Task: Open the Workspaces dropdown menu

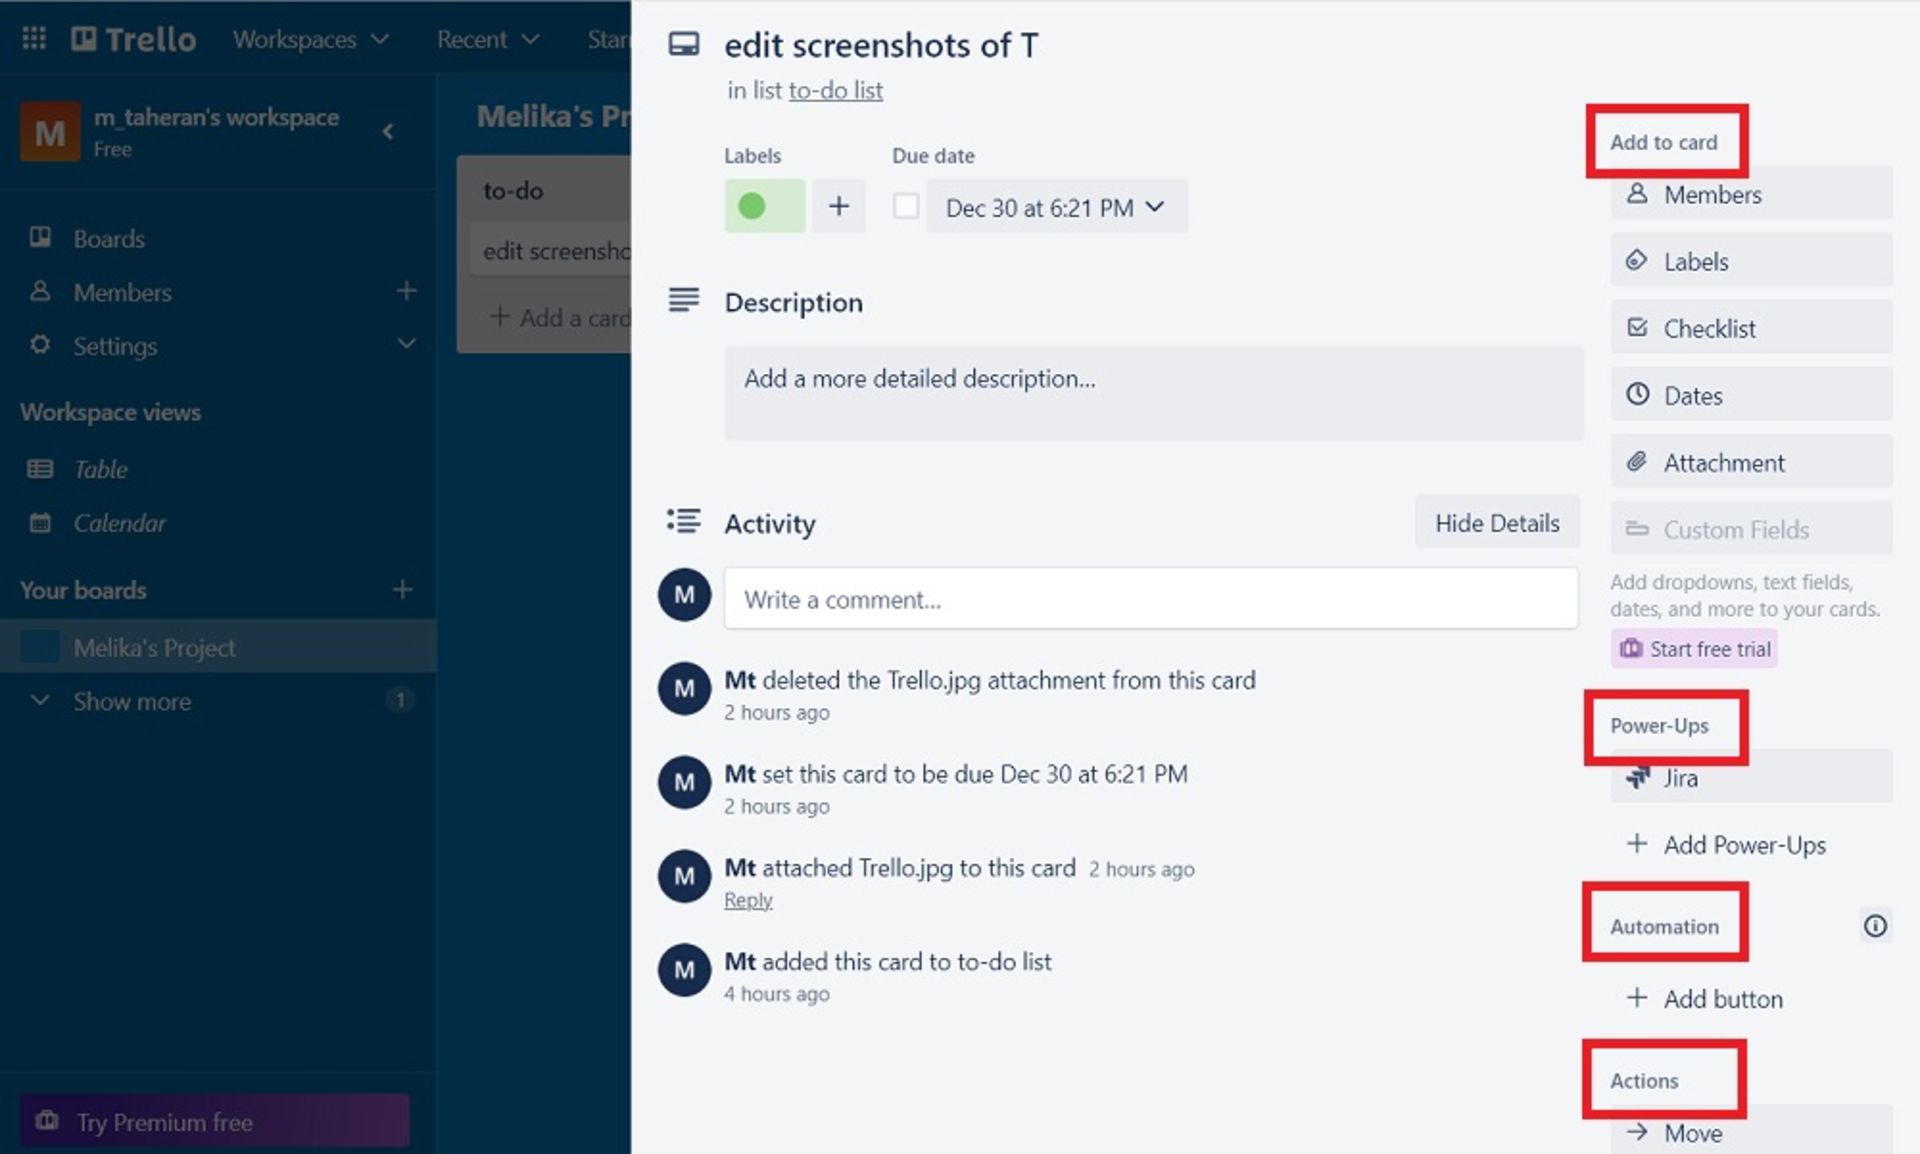Action: click(310, 39)
